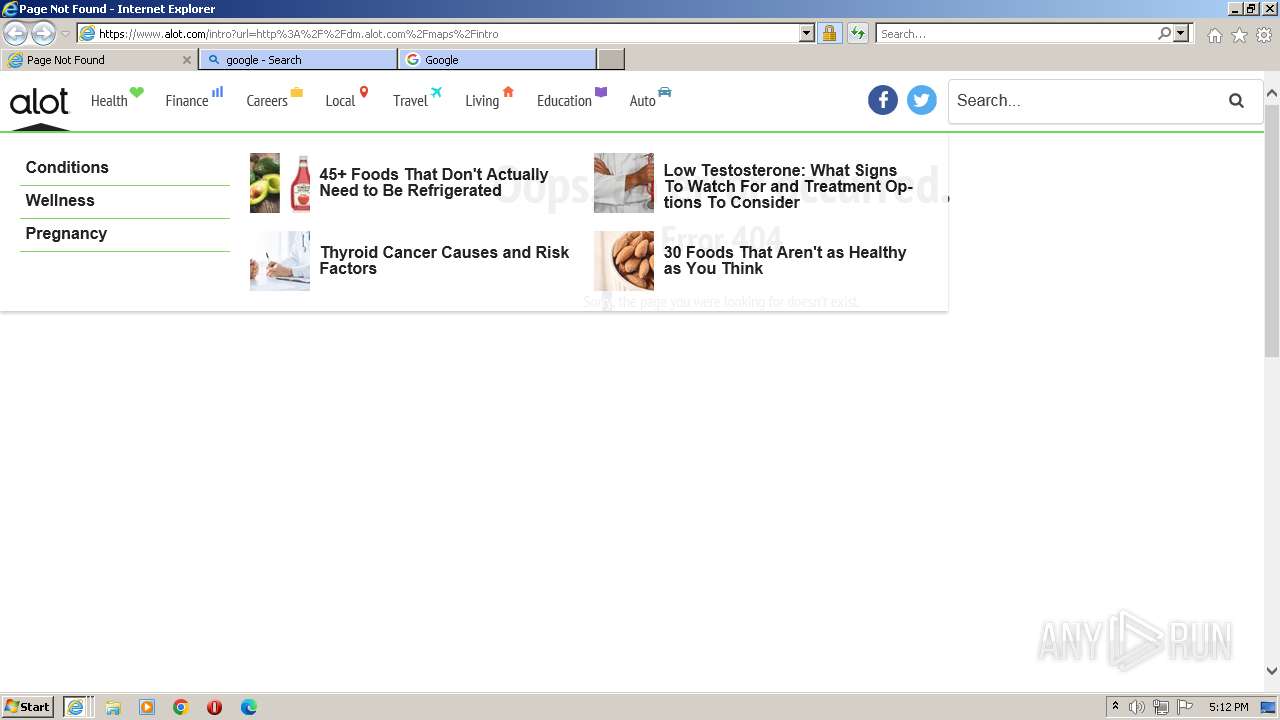Open Windows Media Player taskbar icon
Screen dimensions: 1280x720
click(147, 707)
